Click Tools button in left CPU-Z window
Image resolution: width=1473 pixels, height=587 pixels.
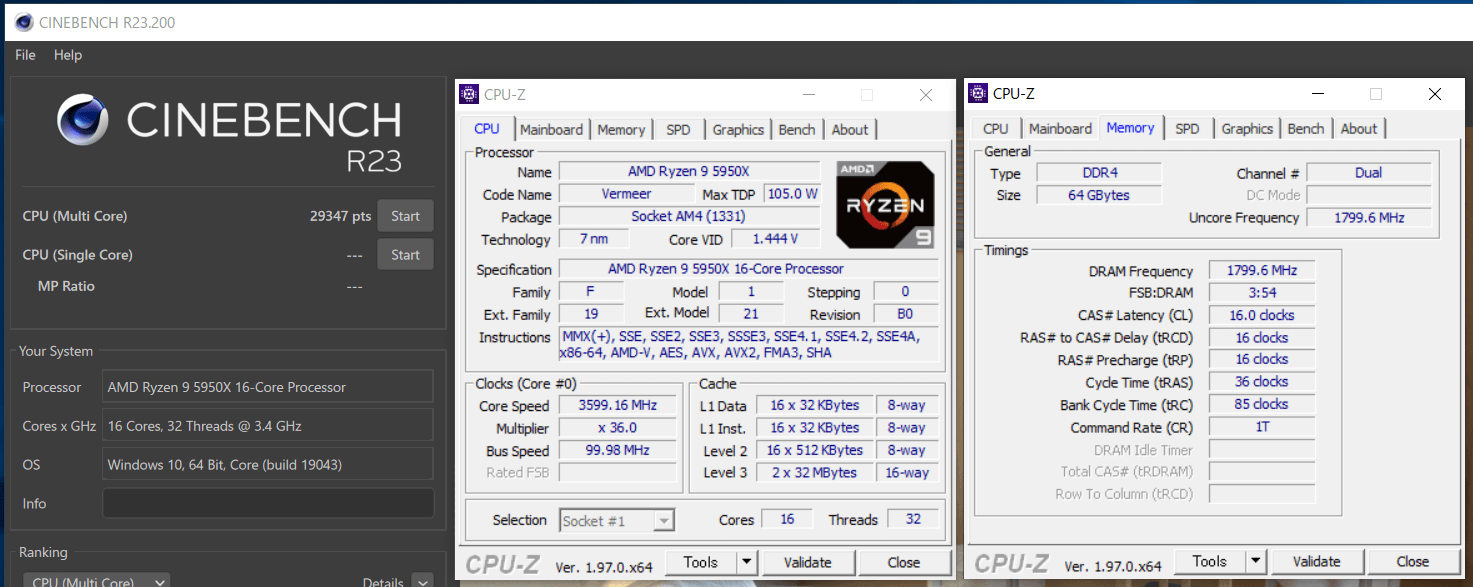[701, 562]
